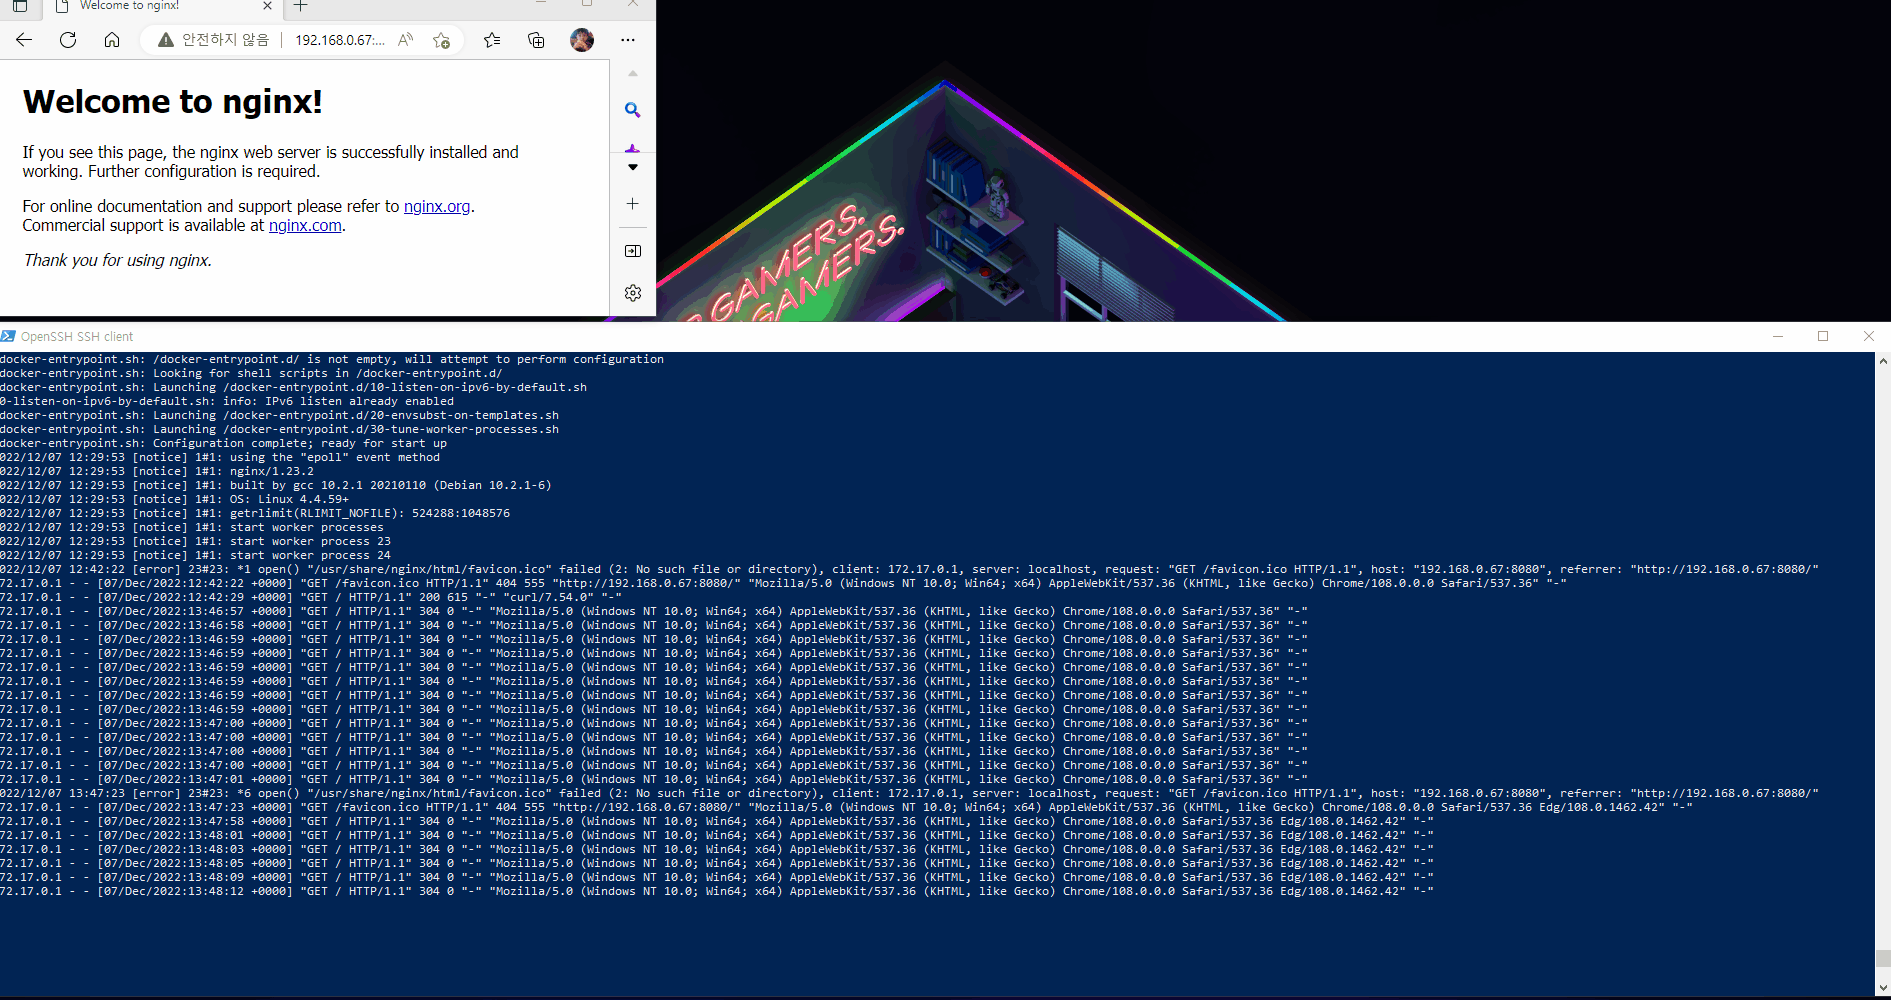The width and height of the screenshot is (1891, 1000).
Task: Open Read aloud in the address bar
Action: [x=405, y=40]
